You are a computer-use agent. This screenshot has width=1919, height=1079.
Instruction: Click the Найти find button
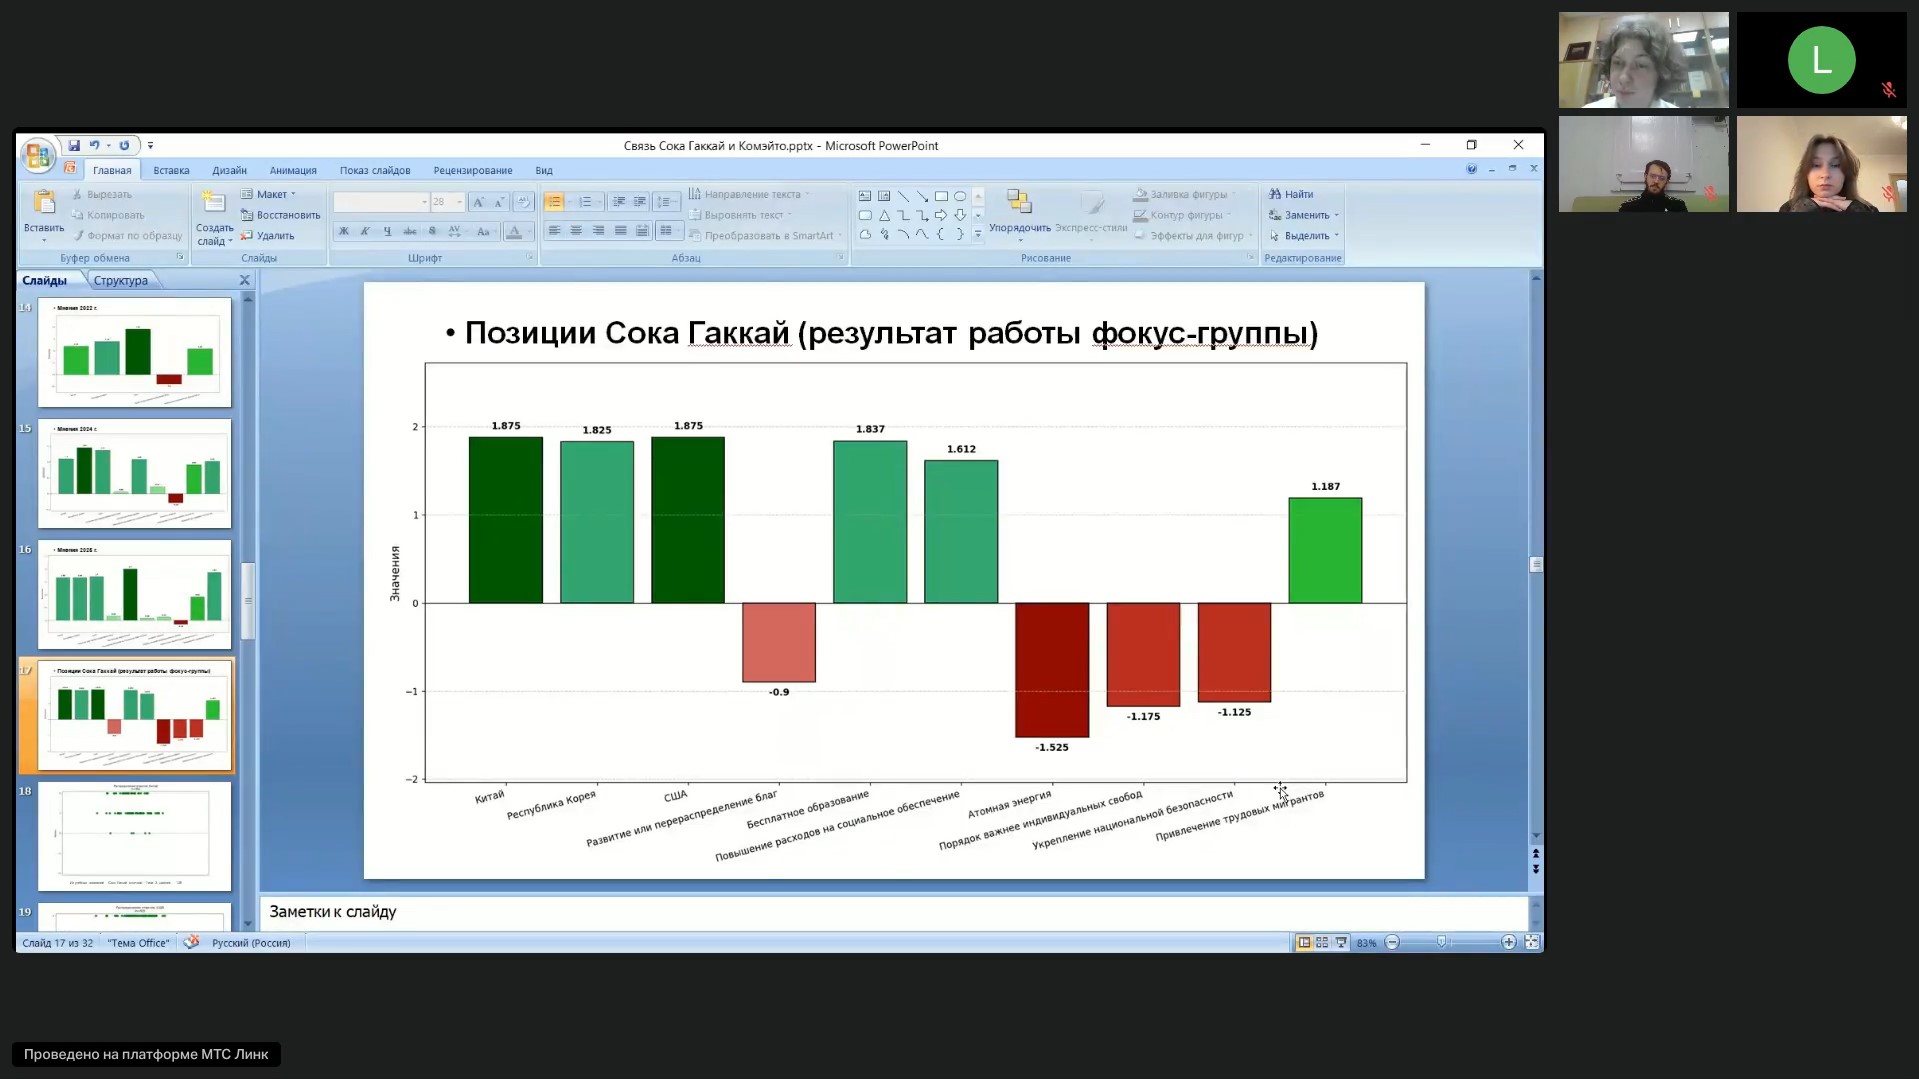click(1291, 194)
